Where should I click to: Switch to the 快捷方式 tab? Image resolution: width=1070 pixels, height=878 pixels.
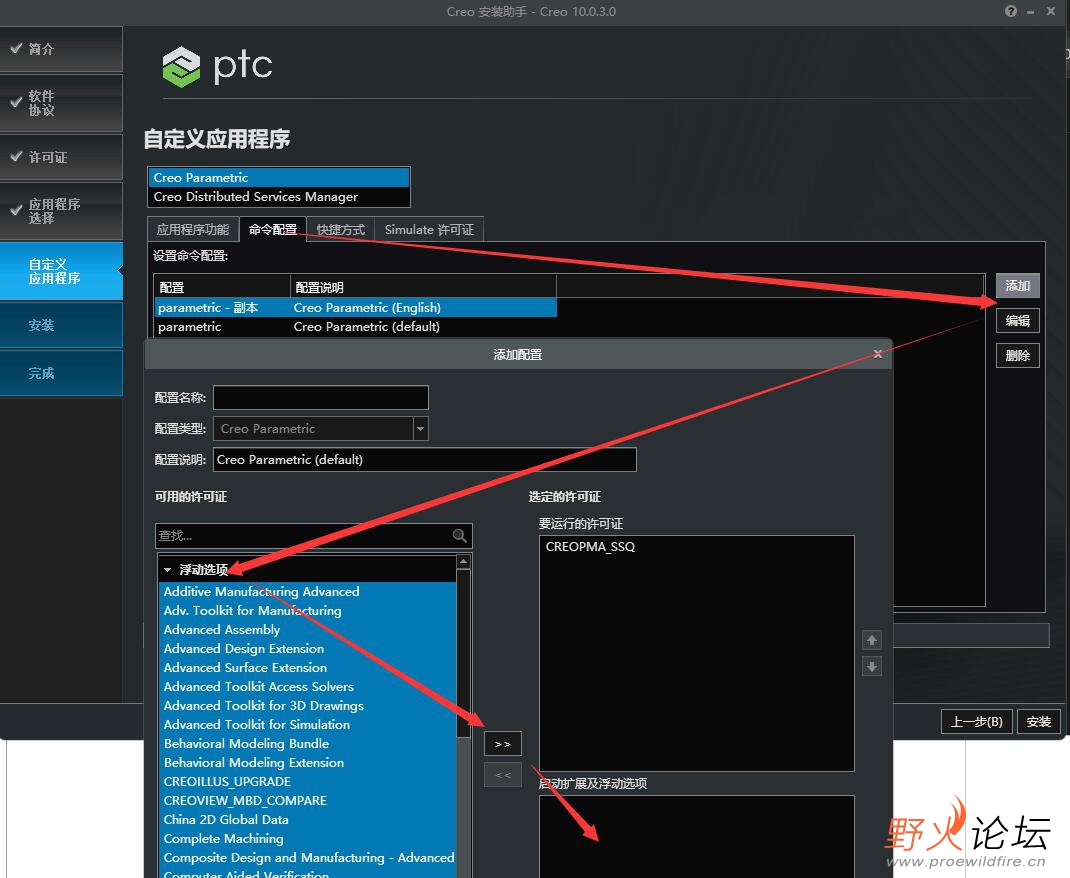click(341, 229)
